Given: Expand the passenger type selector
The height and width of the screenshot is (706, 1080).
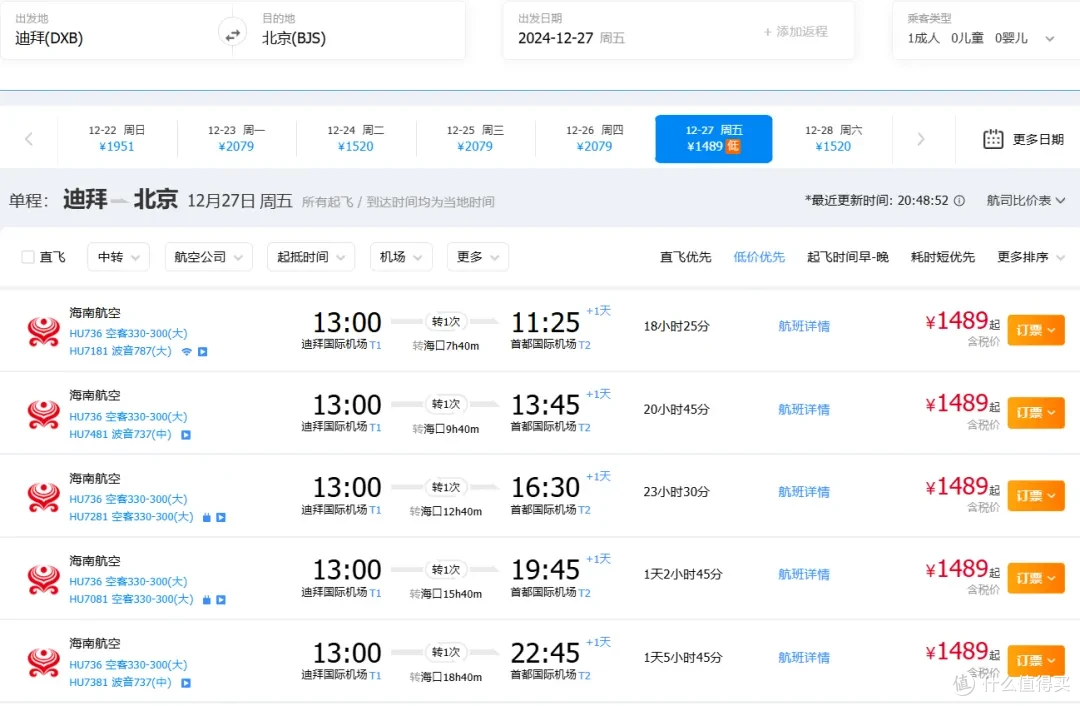Looking at the screenshot, I should point(1050,39).
